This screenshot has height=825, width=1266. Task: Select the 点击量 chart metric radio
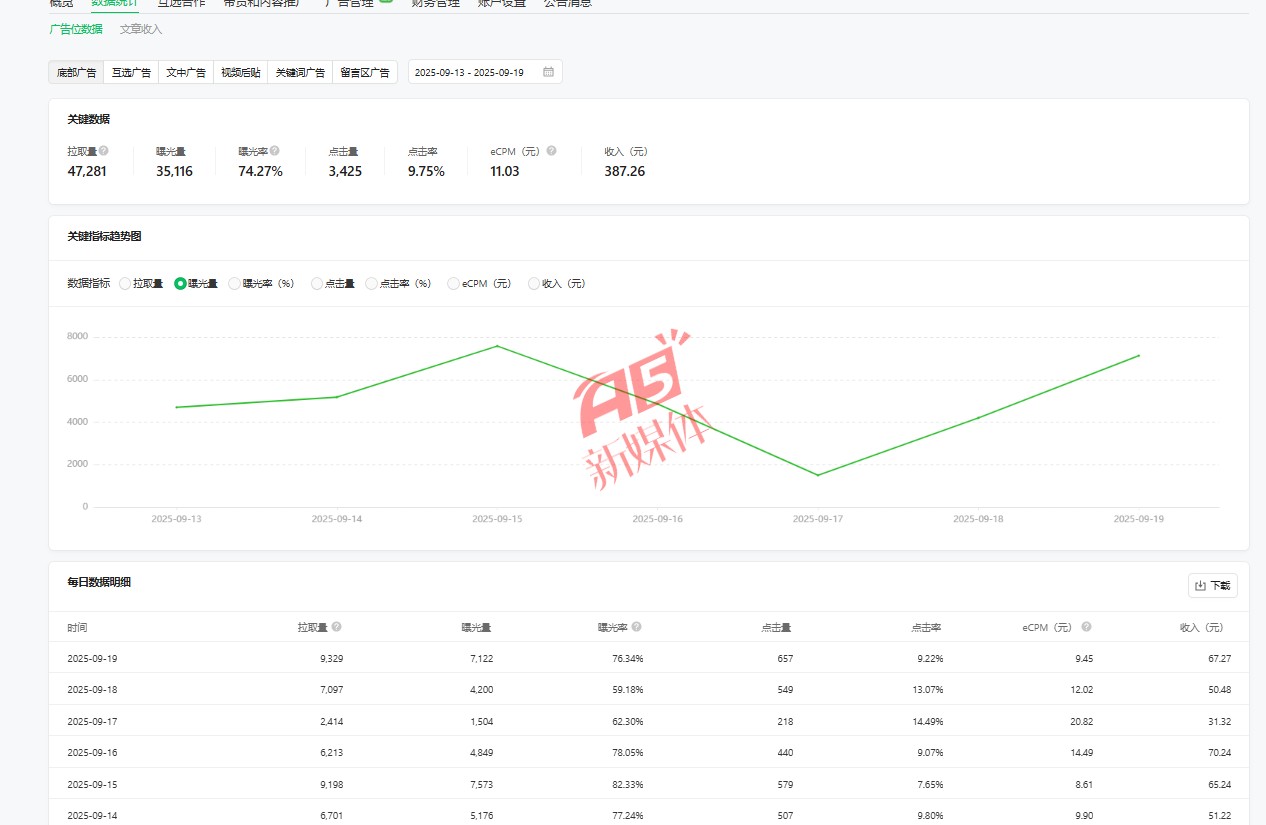click(317, 284)
